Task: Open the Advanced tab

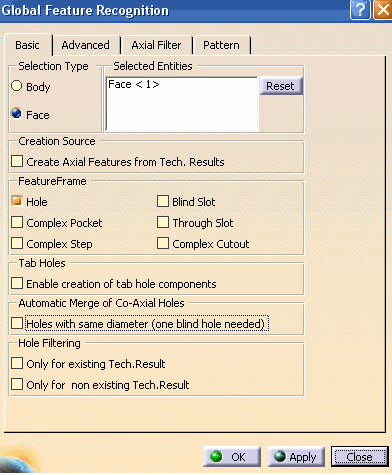Action: click(86, 45)
